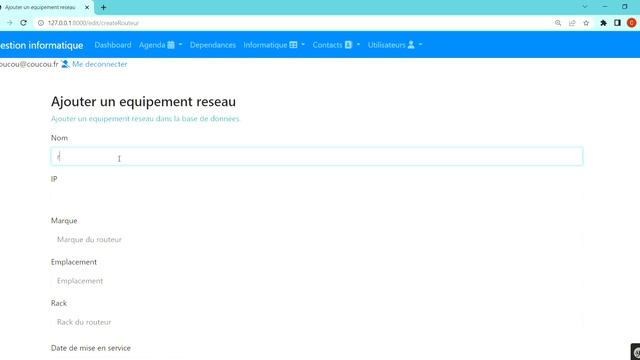Open the browser zoom magnifier icon

click(x=558, y=23)
